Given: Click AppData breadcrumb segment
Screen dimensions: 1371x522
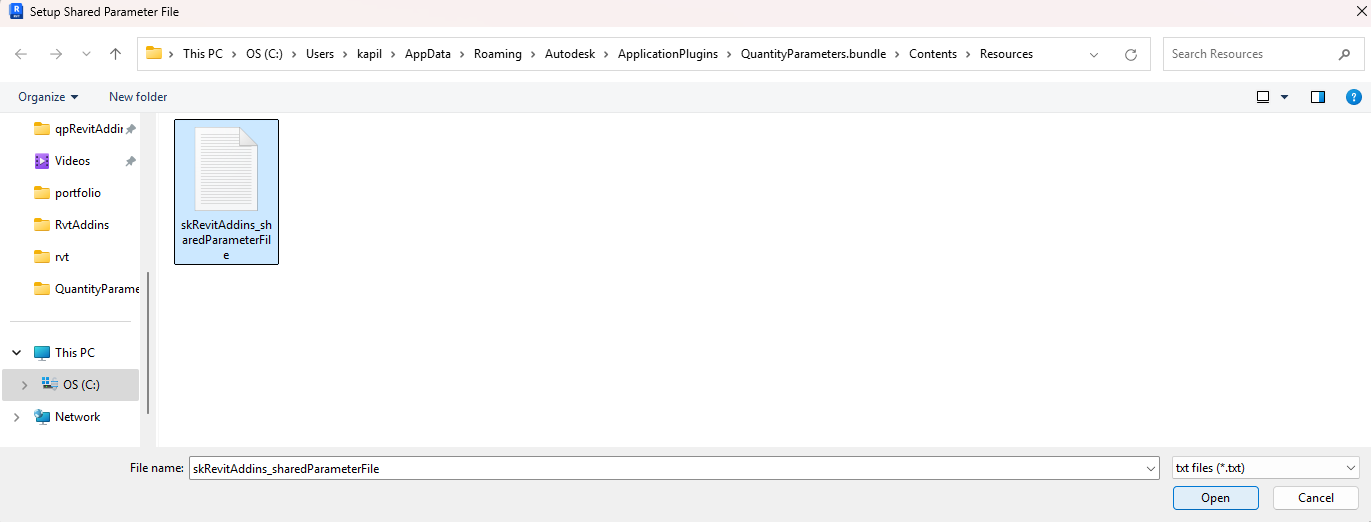Looking at the screenshot, I should pyautogui.click(x=430, y=54).
